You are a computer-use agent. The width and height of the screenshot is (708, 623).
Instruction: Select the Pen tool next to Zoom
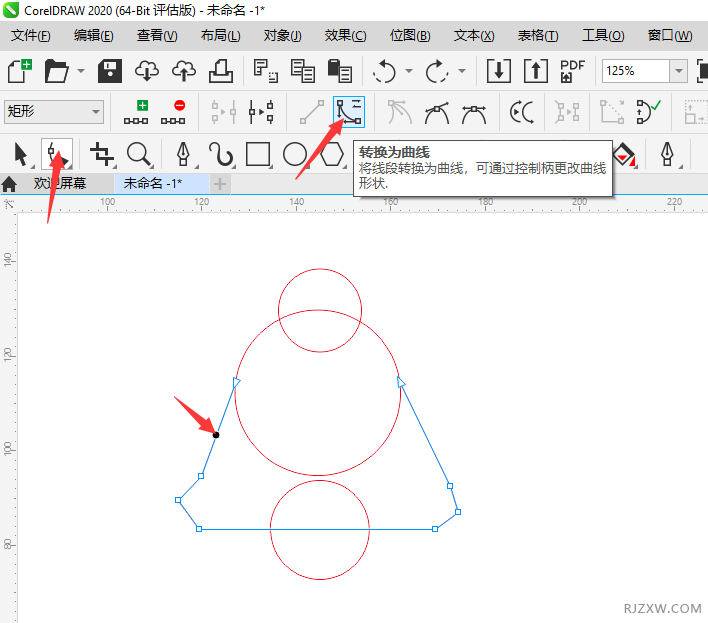184,154
